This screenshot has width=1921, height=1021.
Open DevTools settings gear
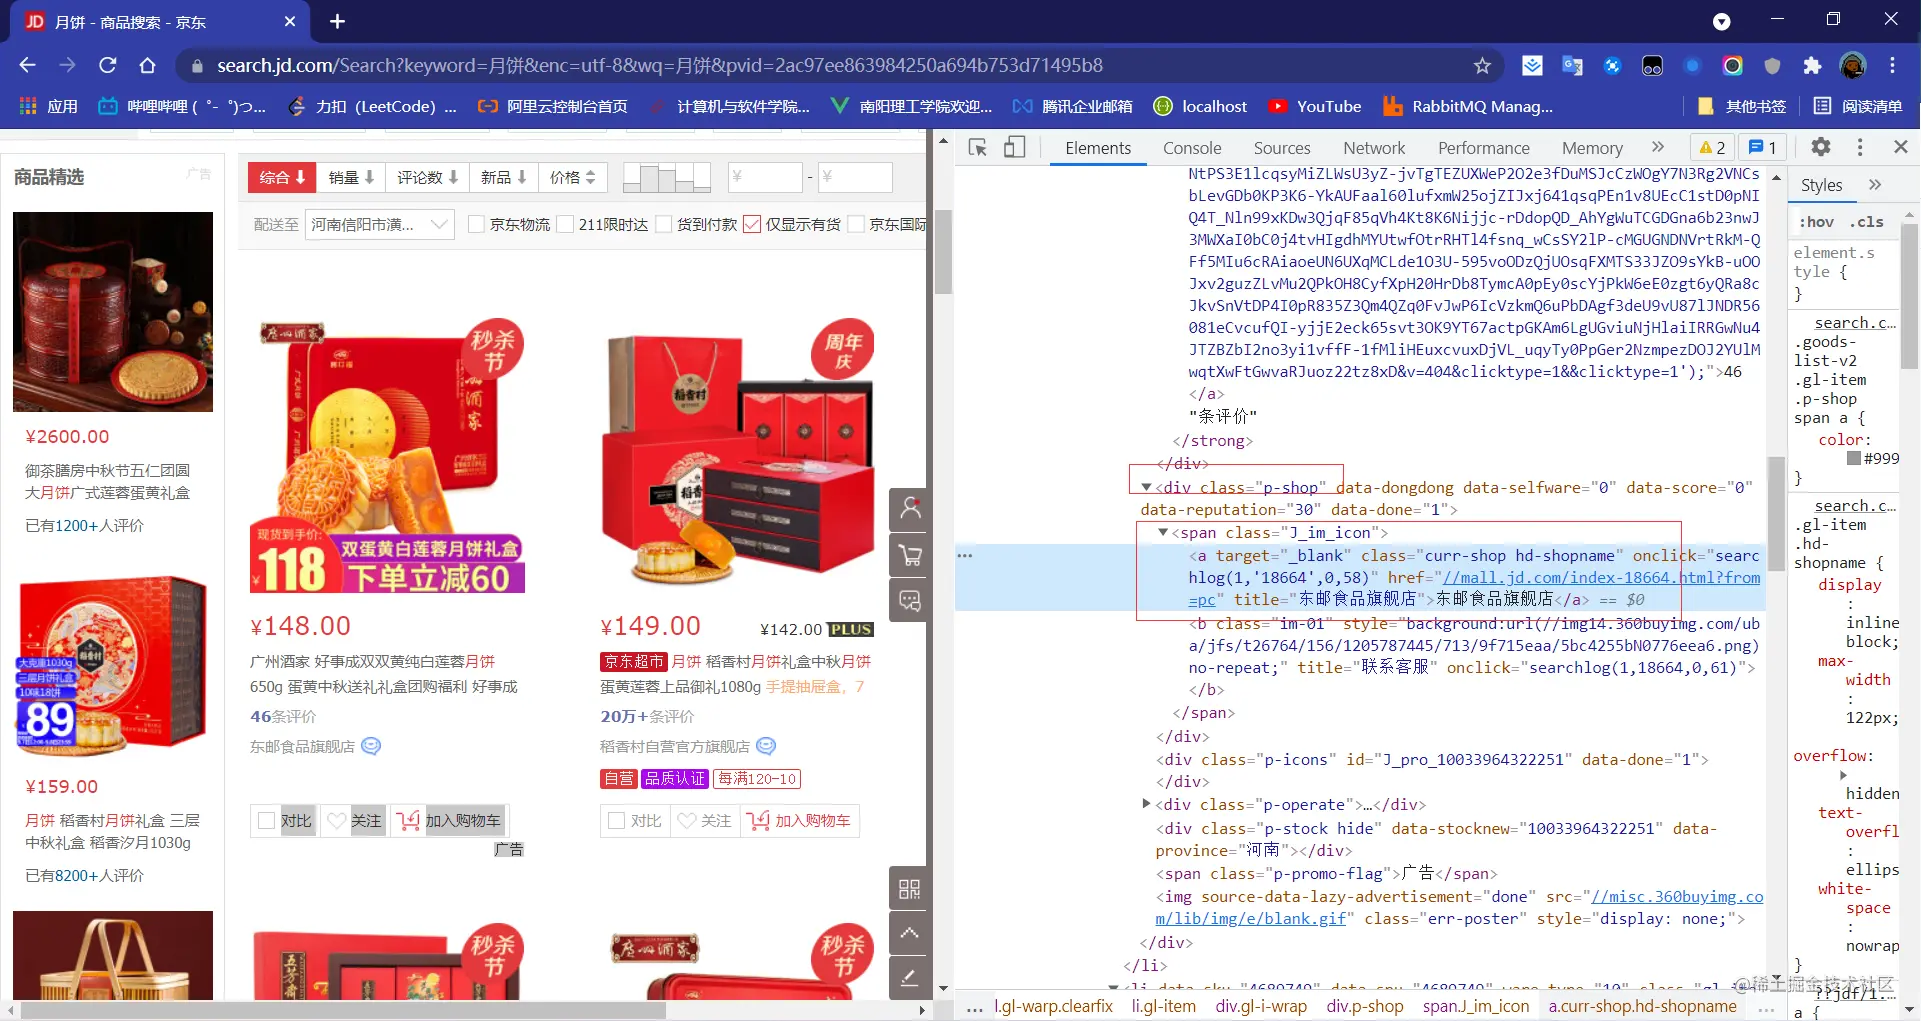click(1821, 147)
